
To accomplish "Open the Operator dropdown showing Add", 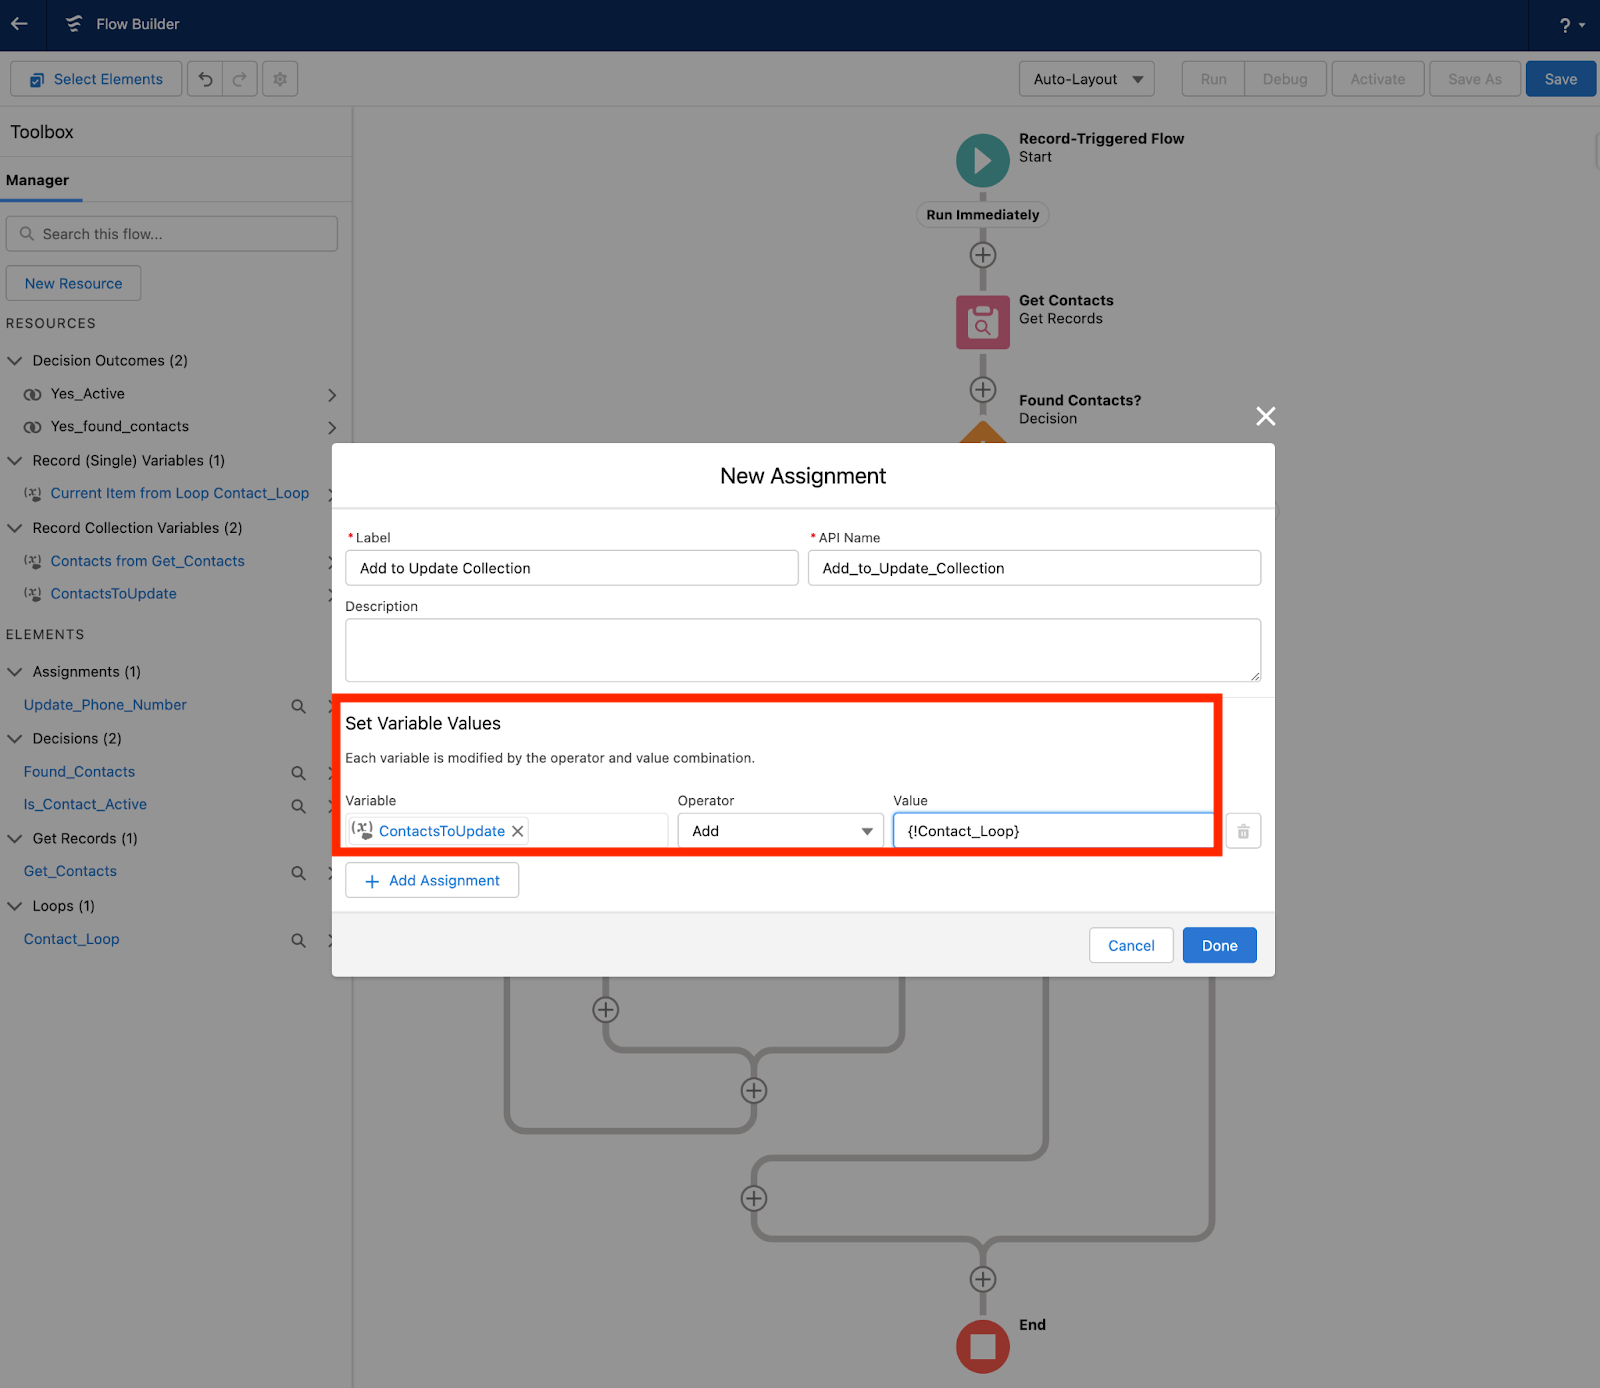I will pos(779,830).
